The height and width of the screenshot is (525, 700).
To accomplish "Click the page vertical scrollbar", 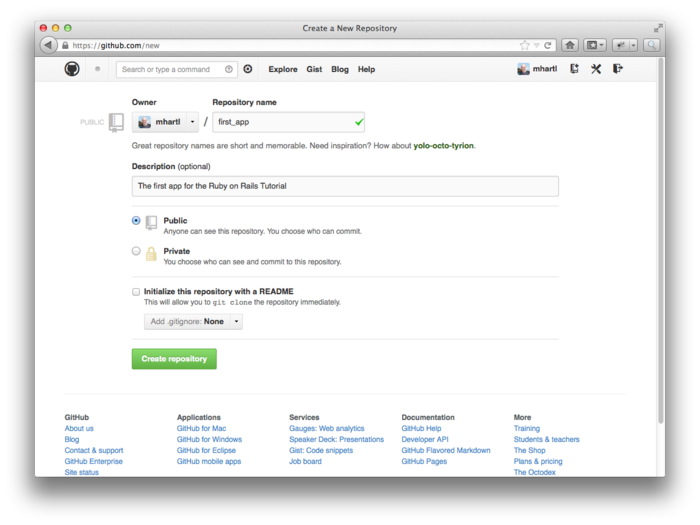I will (x=661, y=241).
